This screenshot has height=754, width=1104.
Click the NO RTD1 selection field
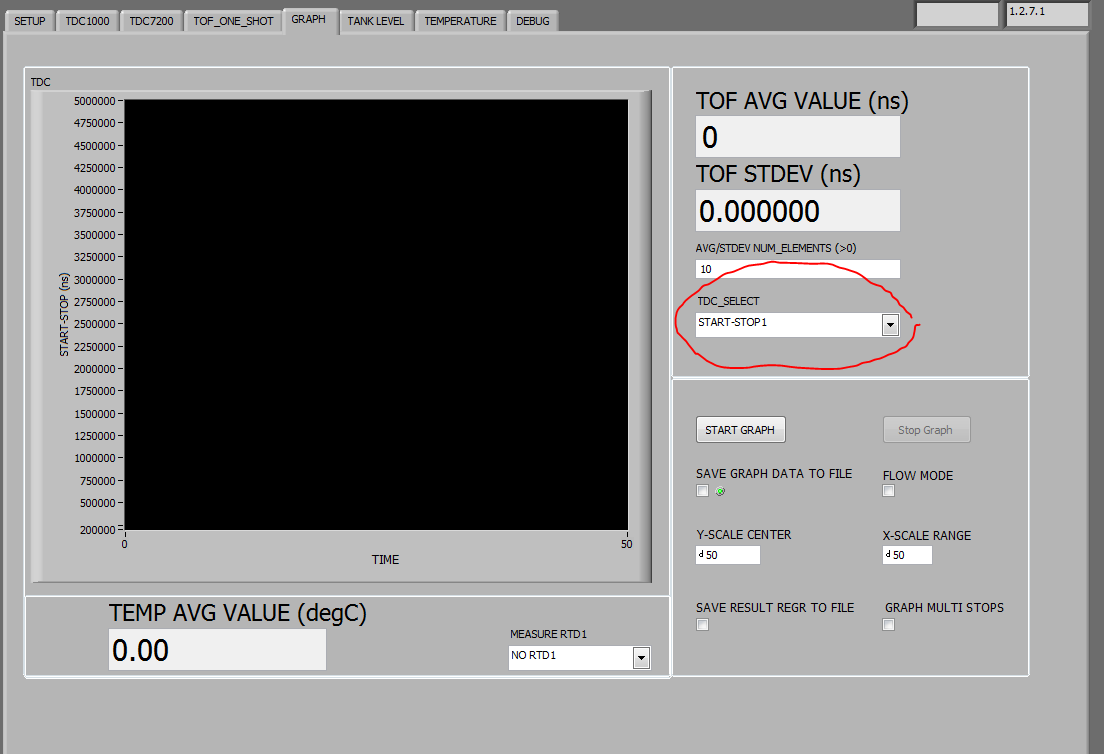click(570, 658)
